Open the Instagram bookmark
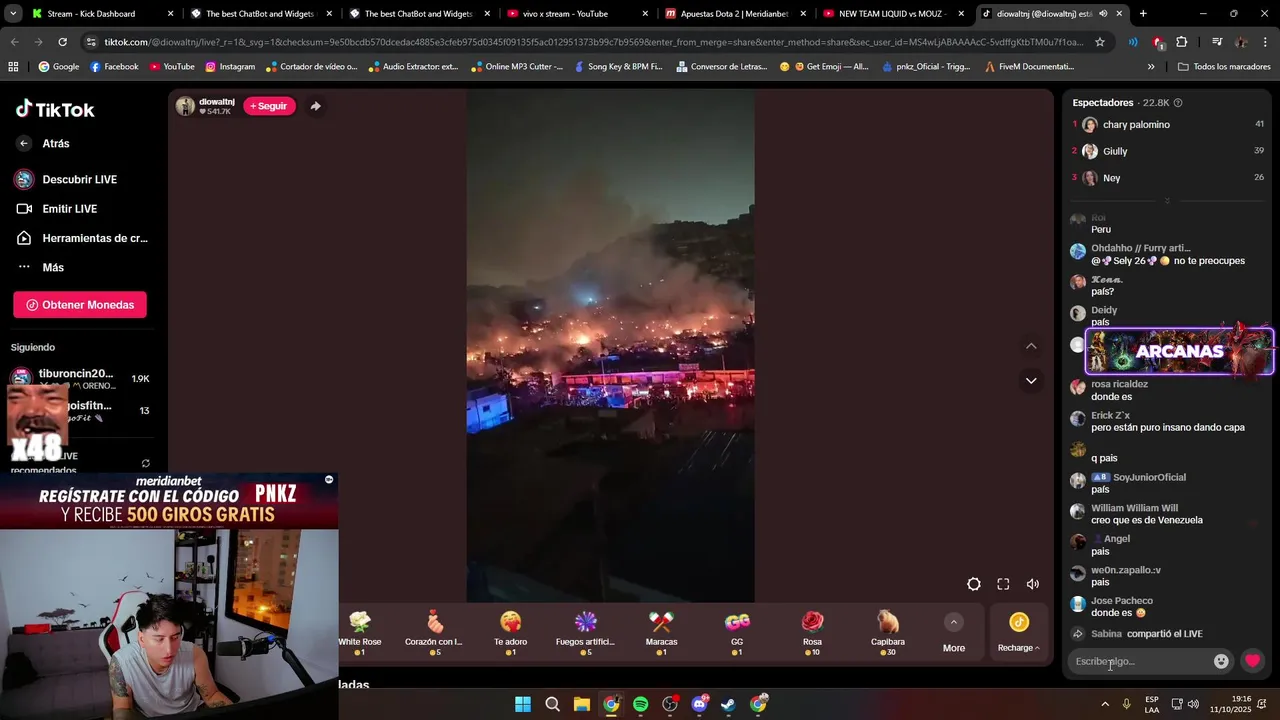1280x720 pixels. point(230,66)
